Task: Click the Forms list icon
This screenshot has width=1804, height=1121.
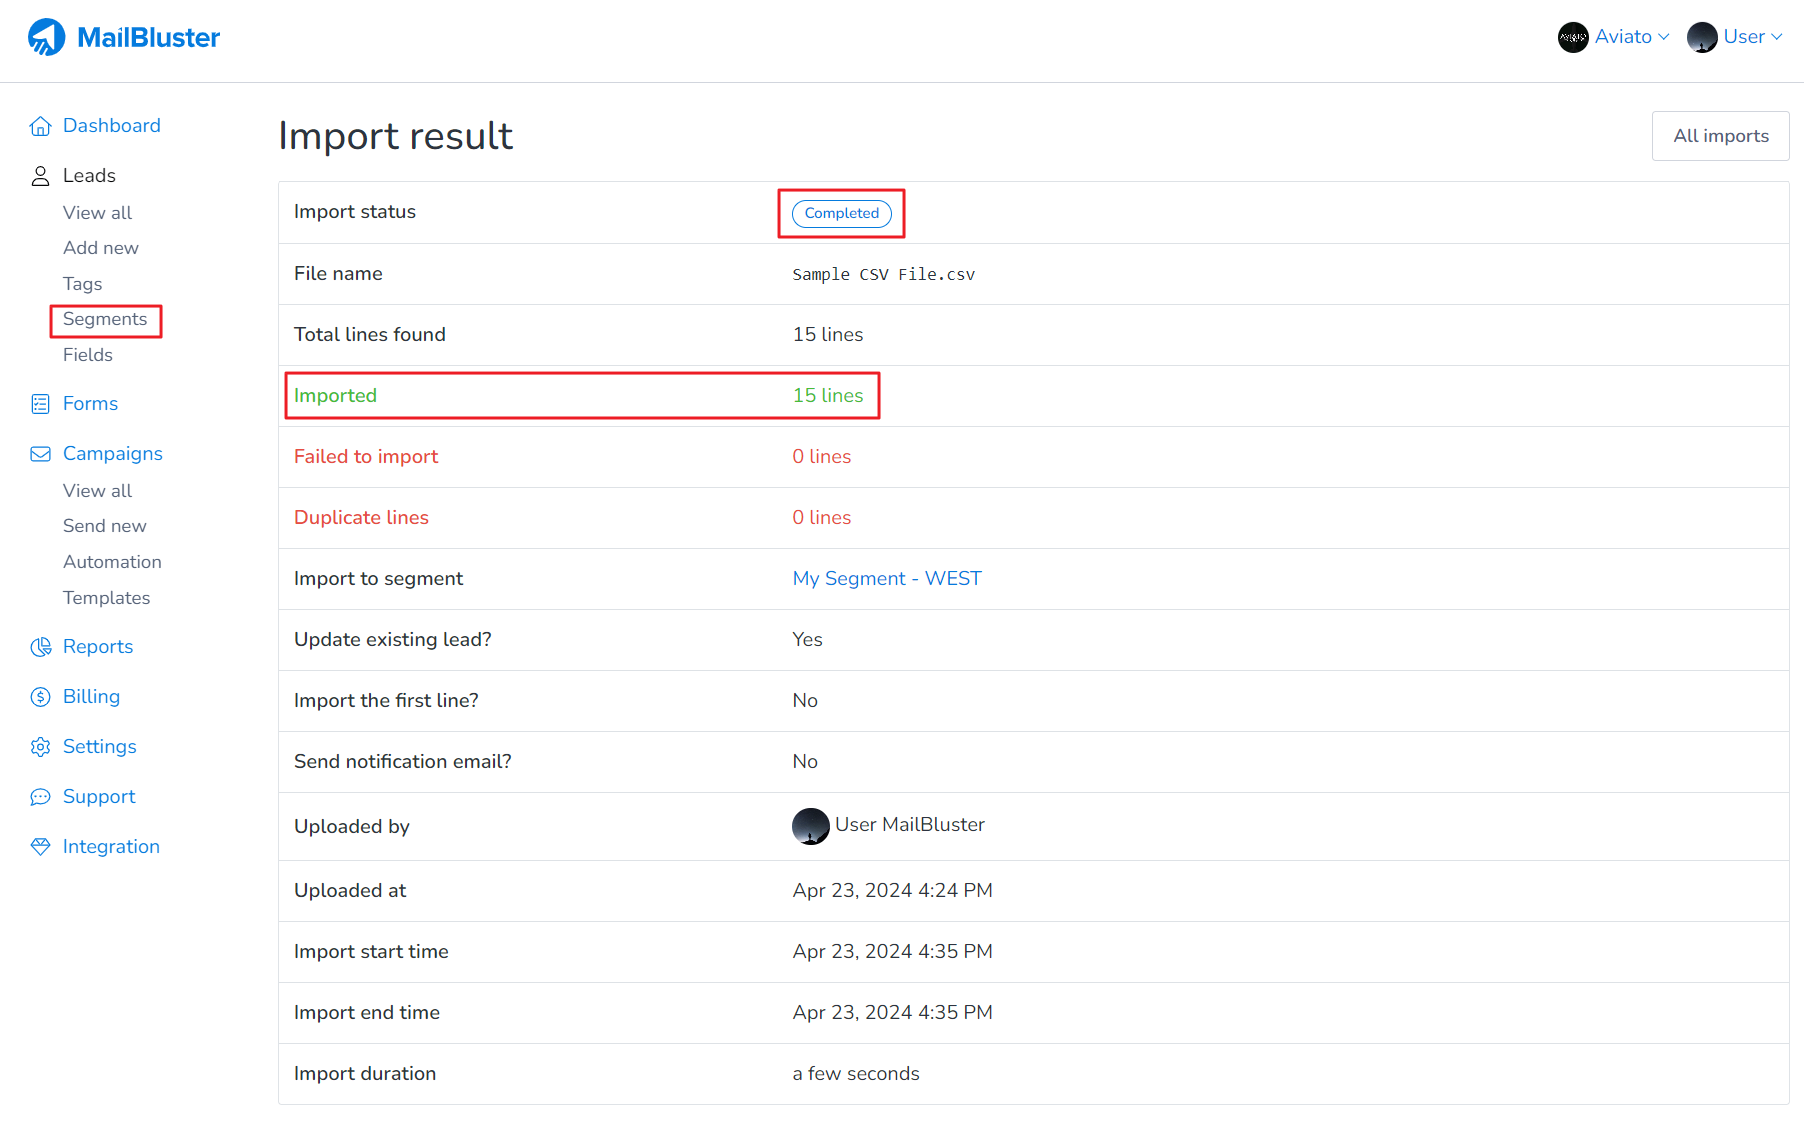Action: point(40,404)
